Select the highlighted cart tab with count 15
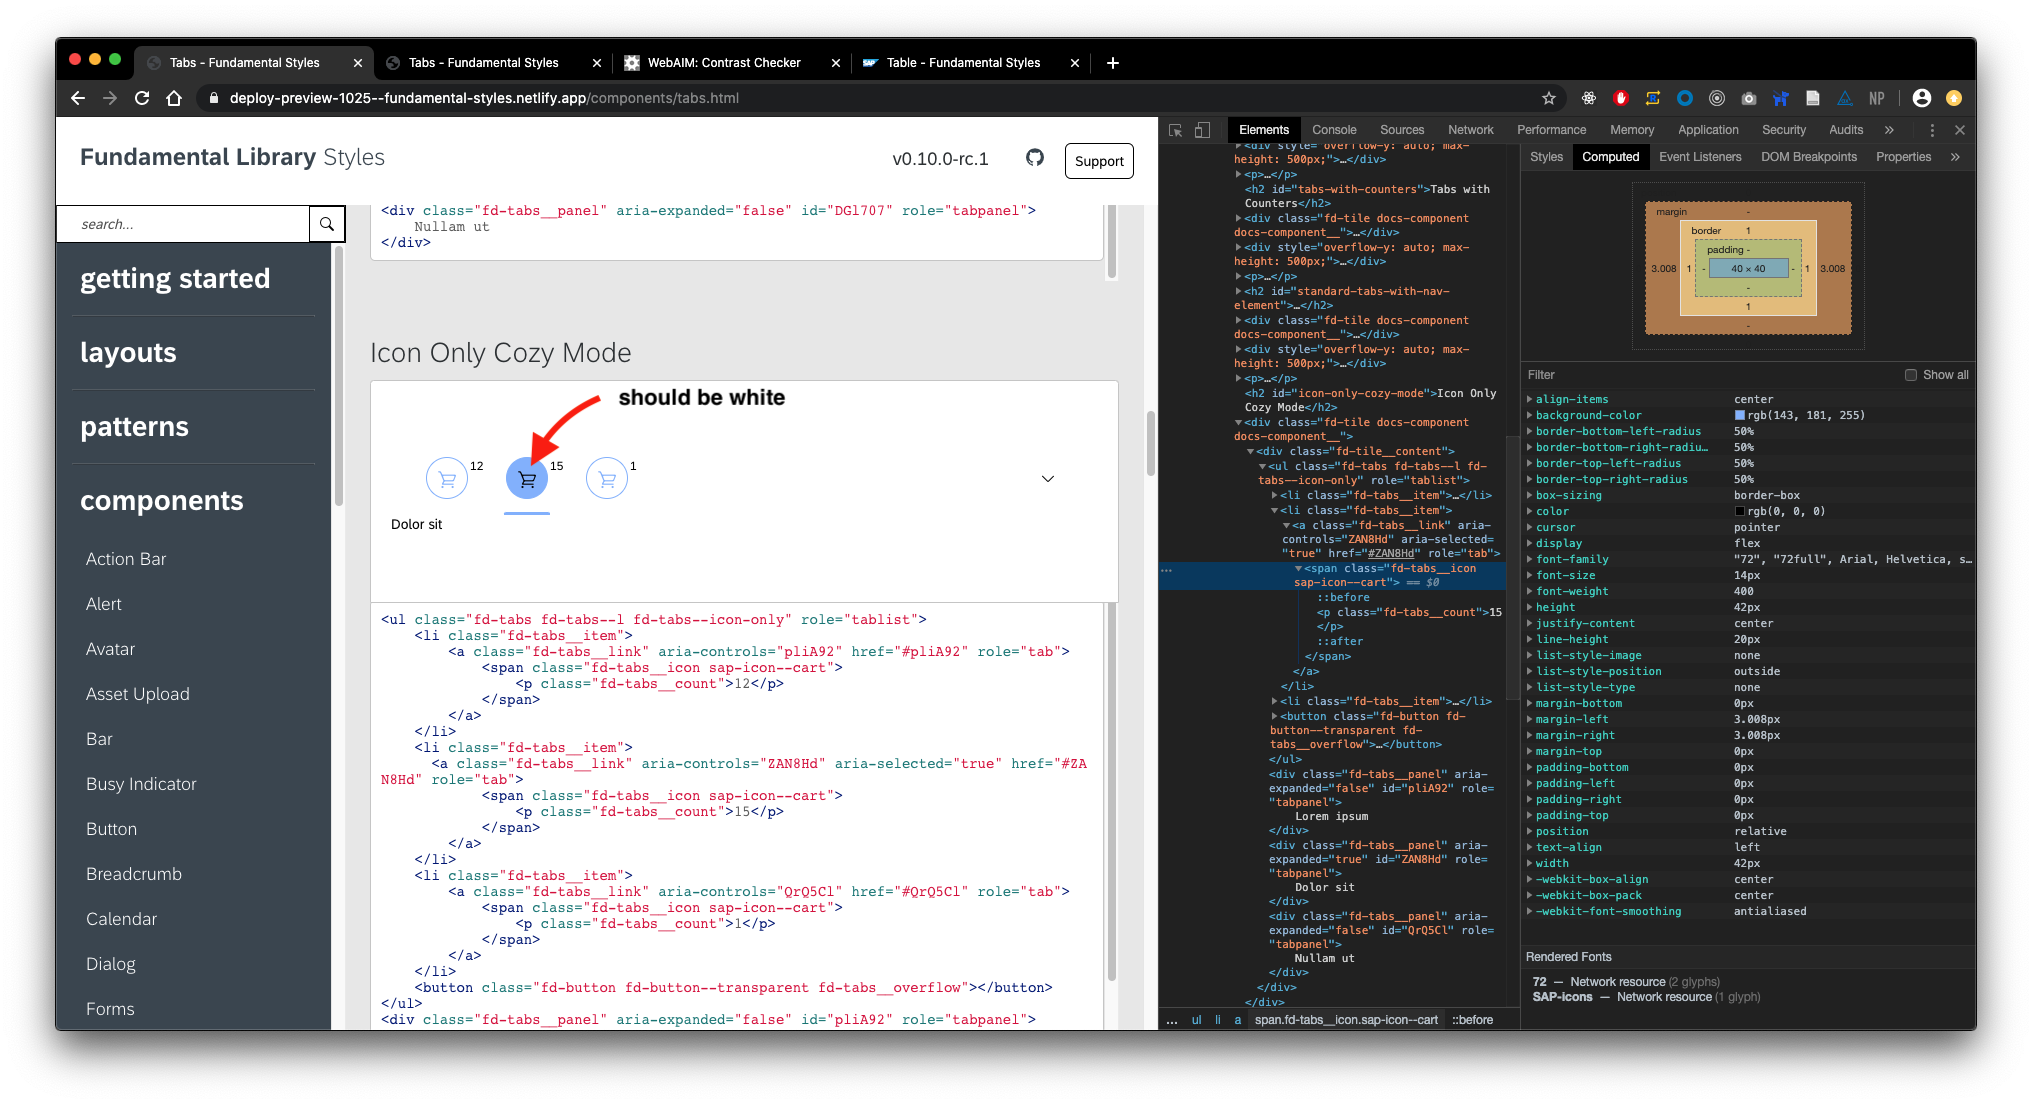2032x1104 pixels. [x=527, y=478]
